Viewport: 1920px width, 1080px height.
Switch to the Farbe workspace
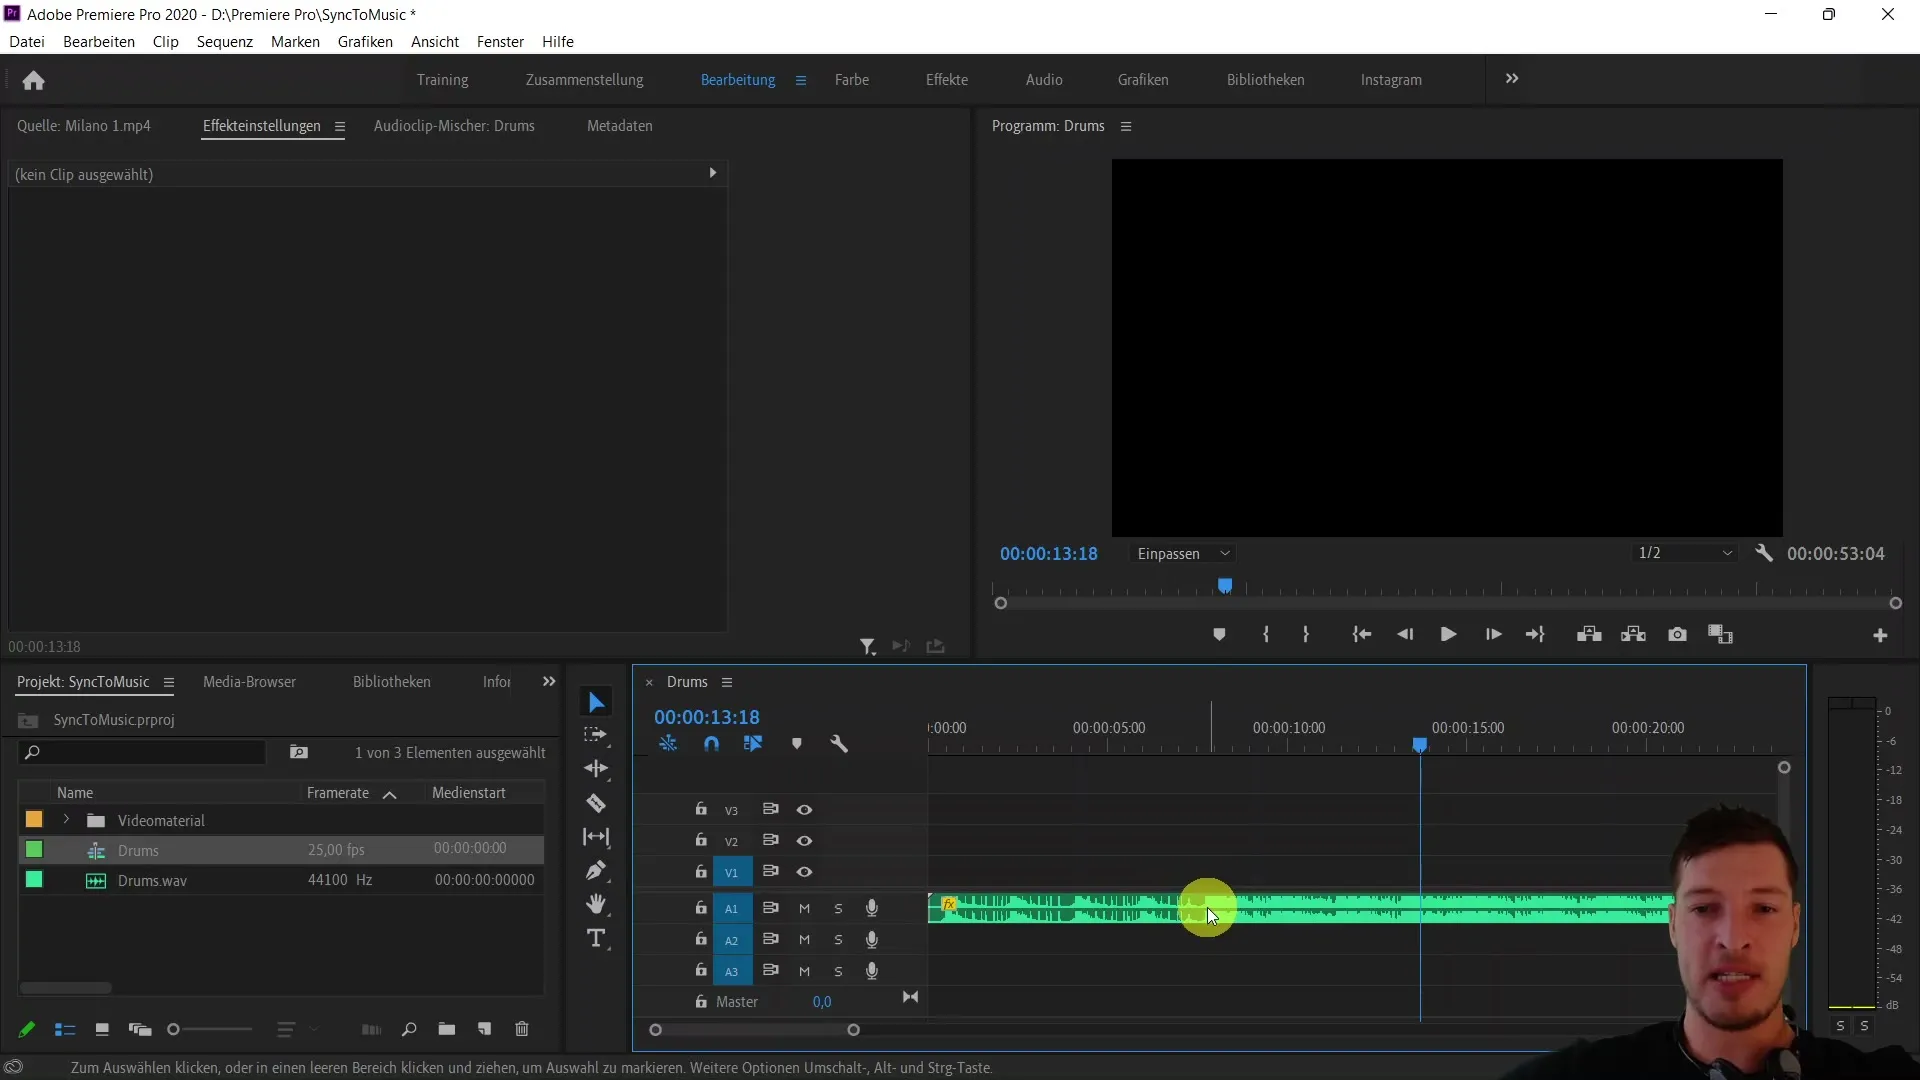[852, 80]
